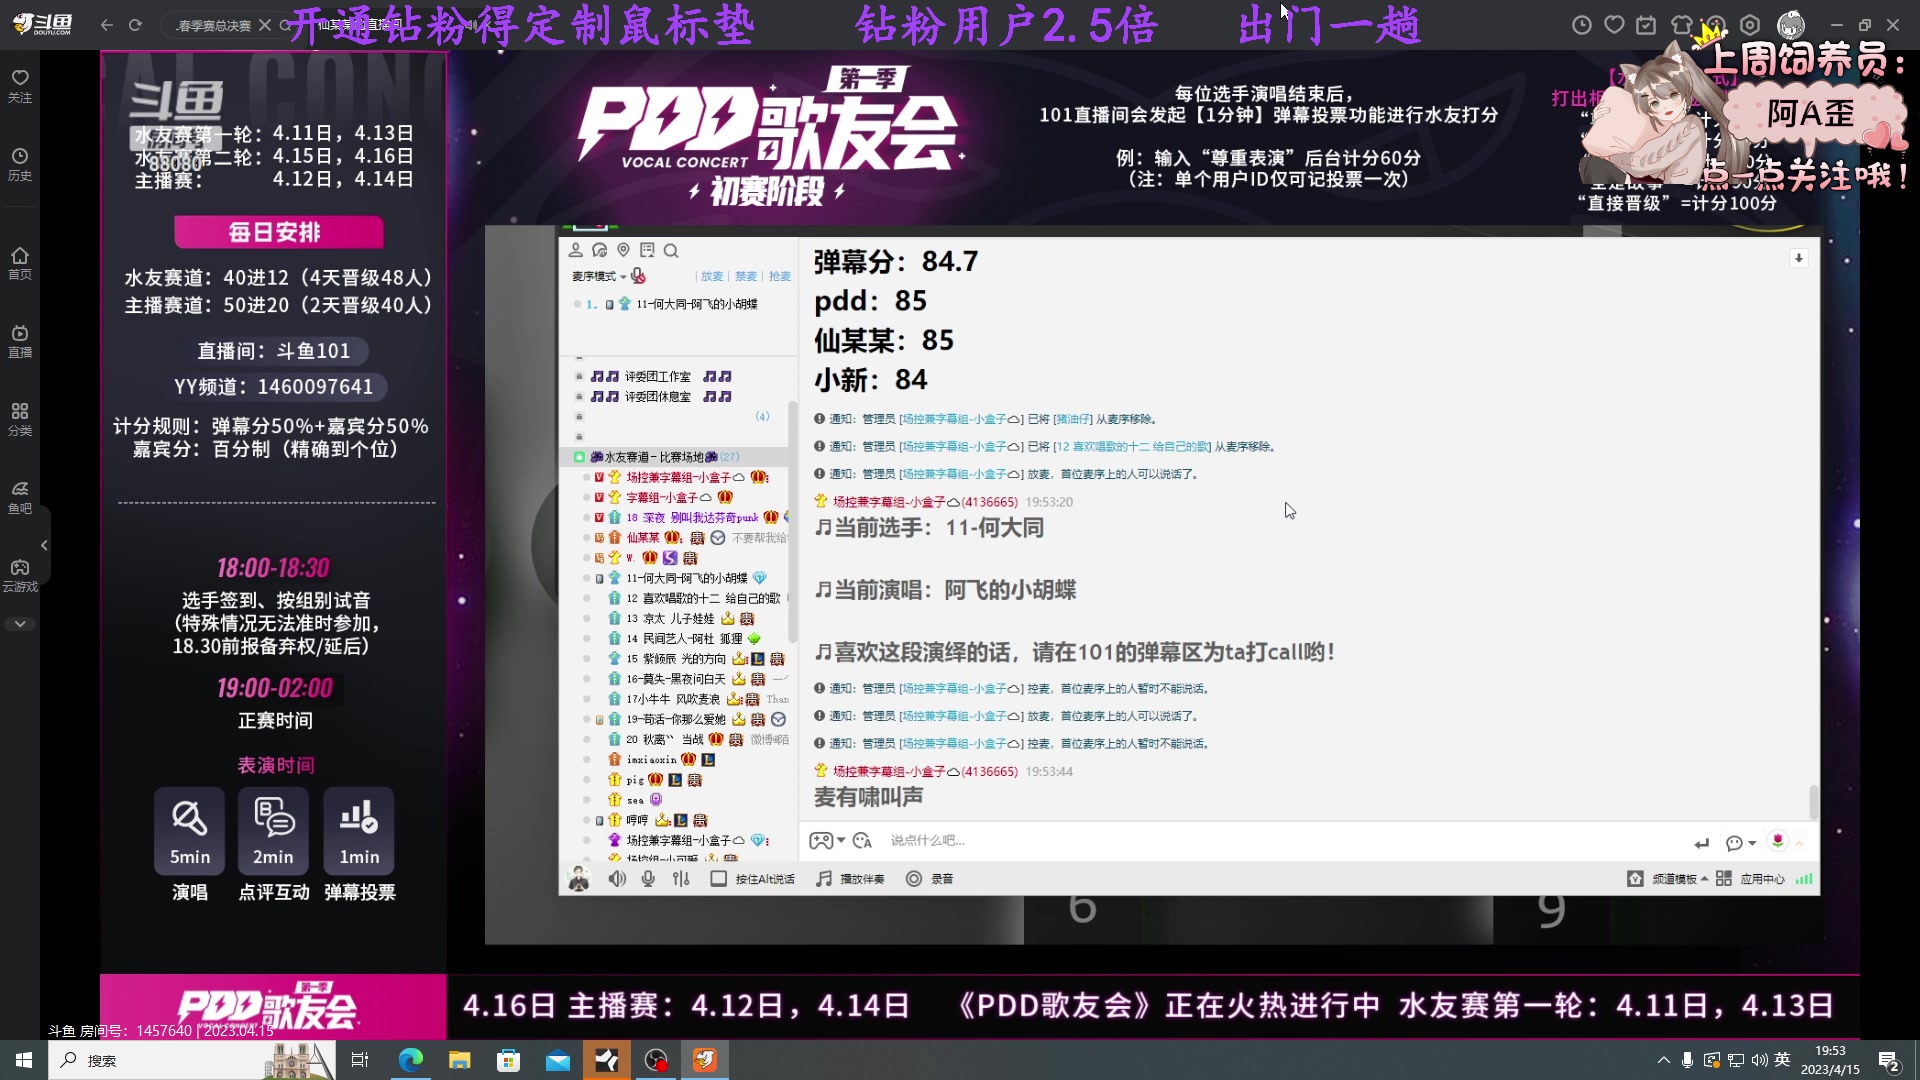This screenshot has height=1080, width=1920.
Task: Open the skin (shirt) icon in title bar
Action: click(1681, 25)
